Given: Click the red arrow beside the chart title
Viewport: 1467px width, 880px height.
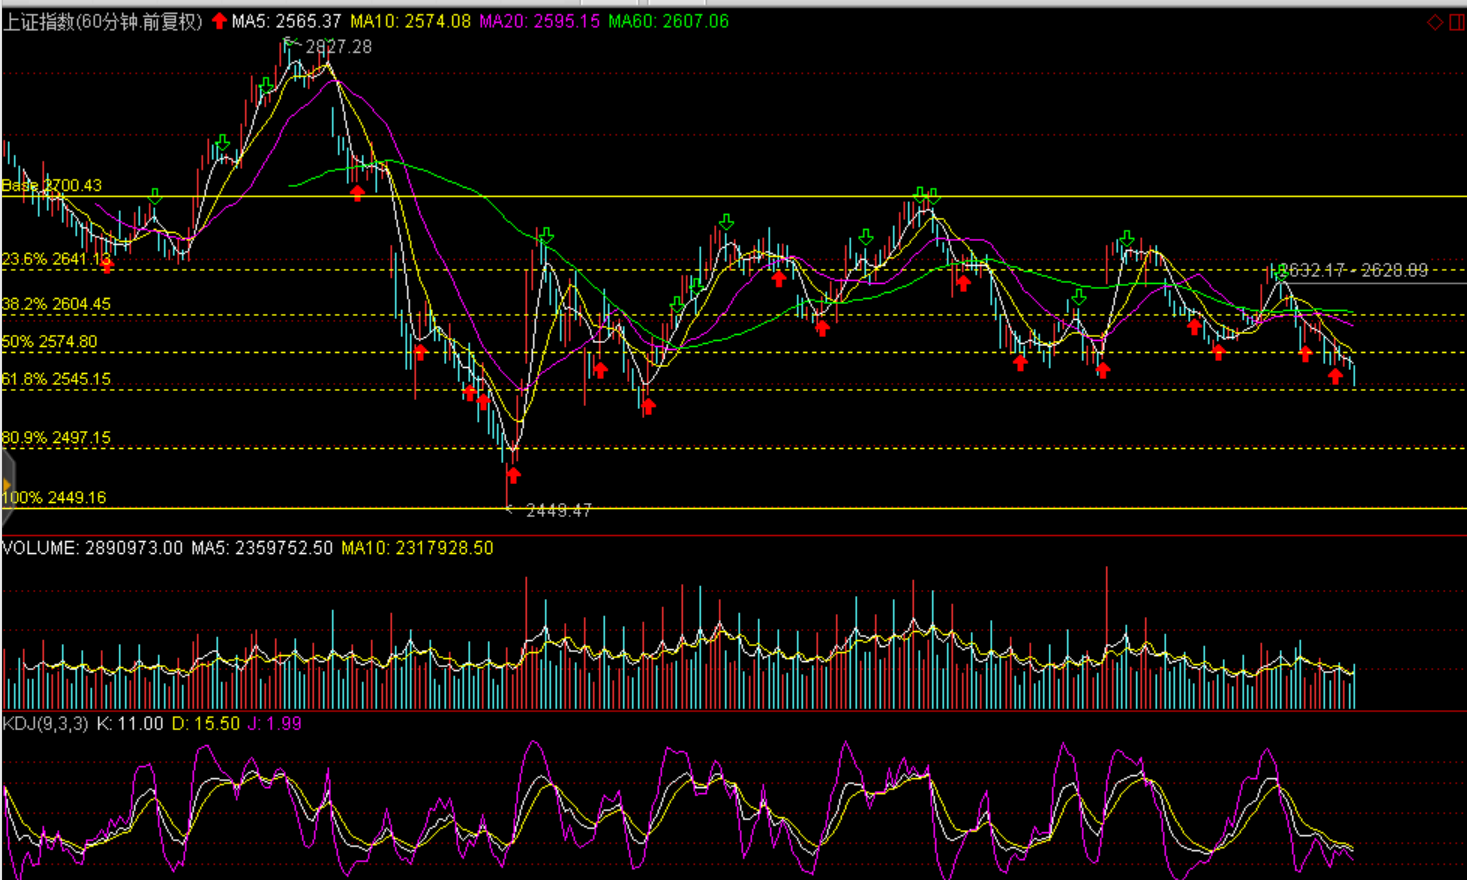Looking at the screenshot, I should tap(219, 21).
